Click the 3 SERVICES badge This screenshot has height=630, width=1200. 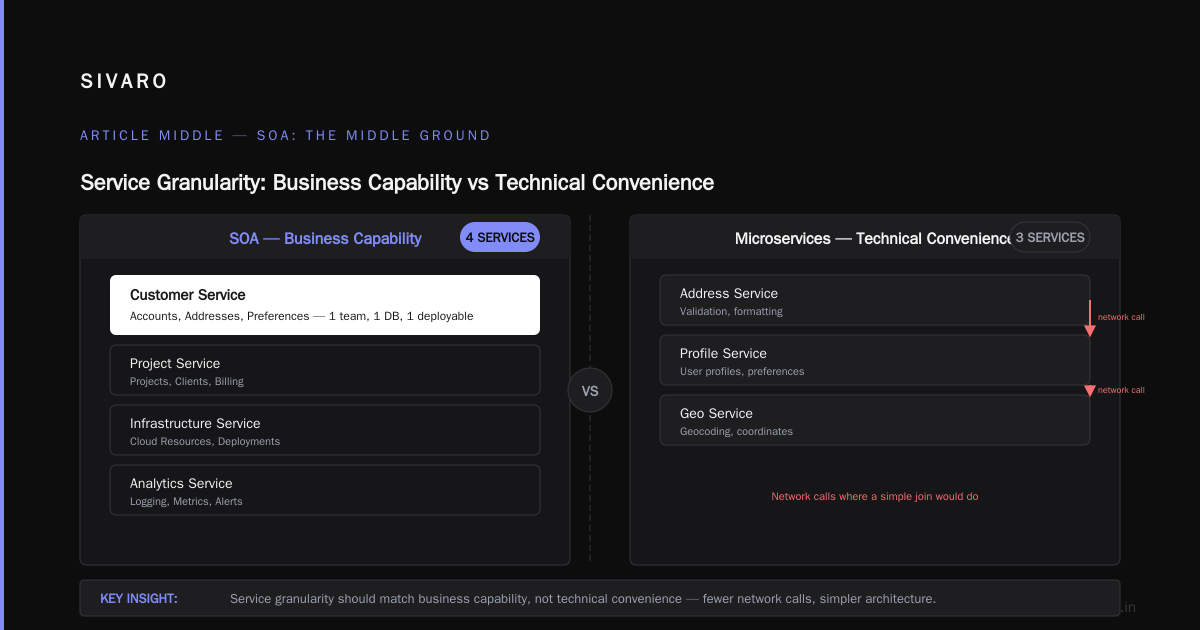coord(1049,238)
